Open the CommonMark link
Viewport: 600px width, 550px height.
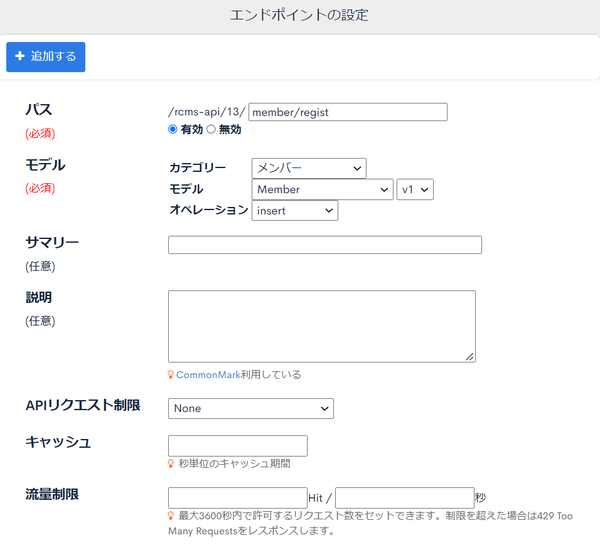208,375
